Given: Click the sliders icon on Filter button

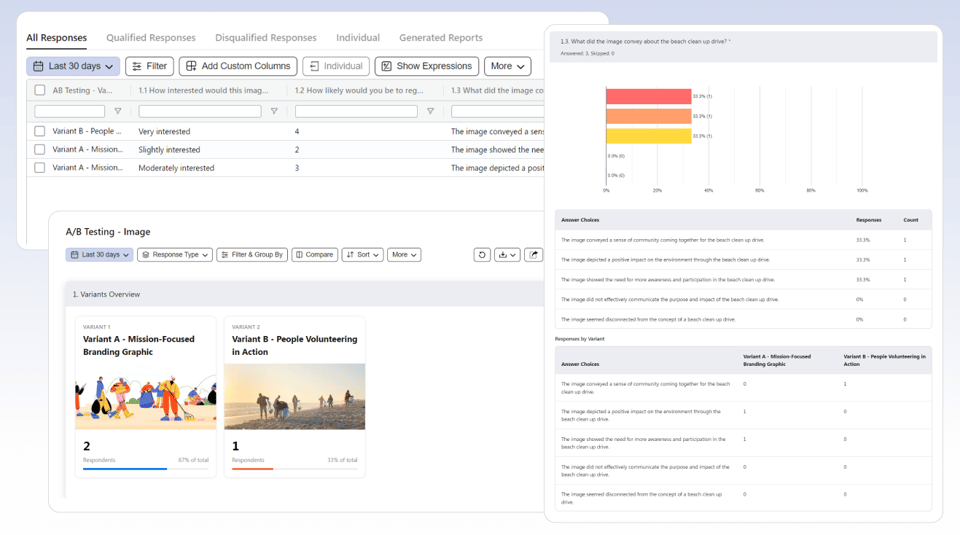Looking at the screenshot, I should click(x=137, y=66).
